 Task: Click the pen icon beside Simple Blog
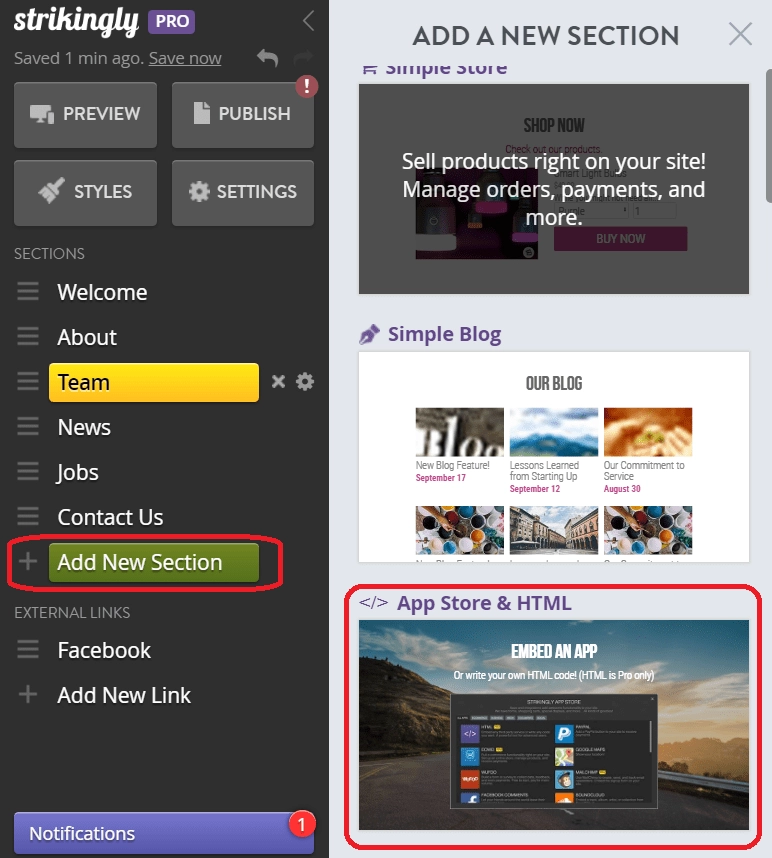tap(369, 334)
